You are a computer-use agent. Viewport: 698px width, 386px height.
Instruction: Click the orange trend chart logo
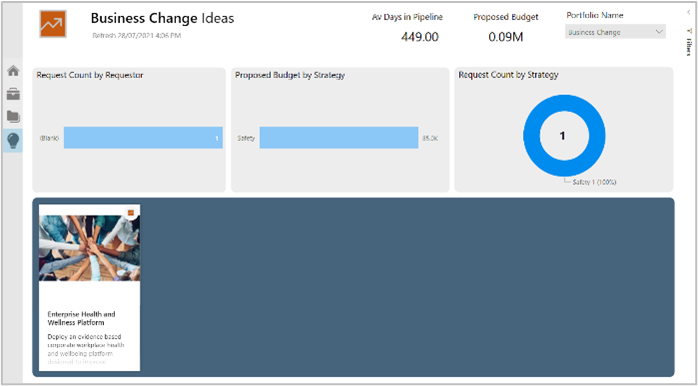(x=53, y=24)
